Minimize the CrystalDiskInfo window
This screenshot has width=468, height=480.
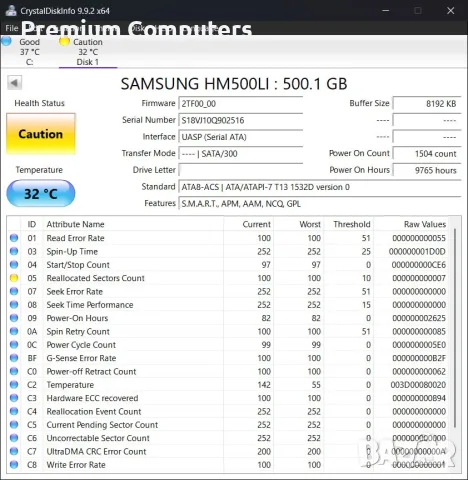386,11
